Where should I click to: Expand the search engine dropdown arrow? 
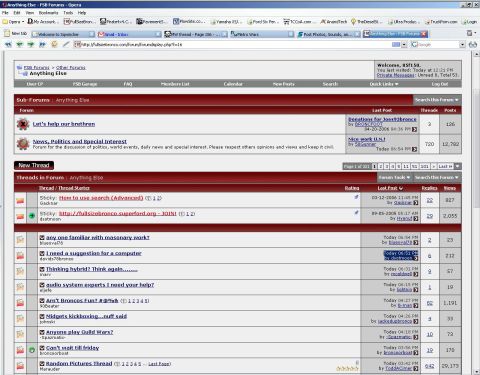(462, 45)
